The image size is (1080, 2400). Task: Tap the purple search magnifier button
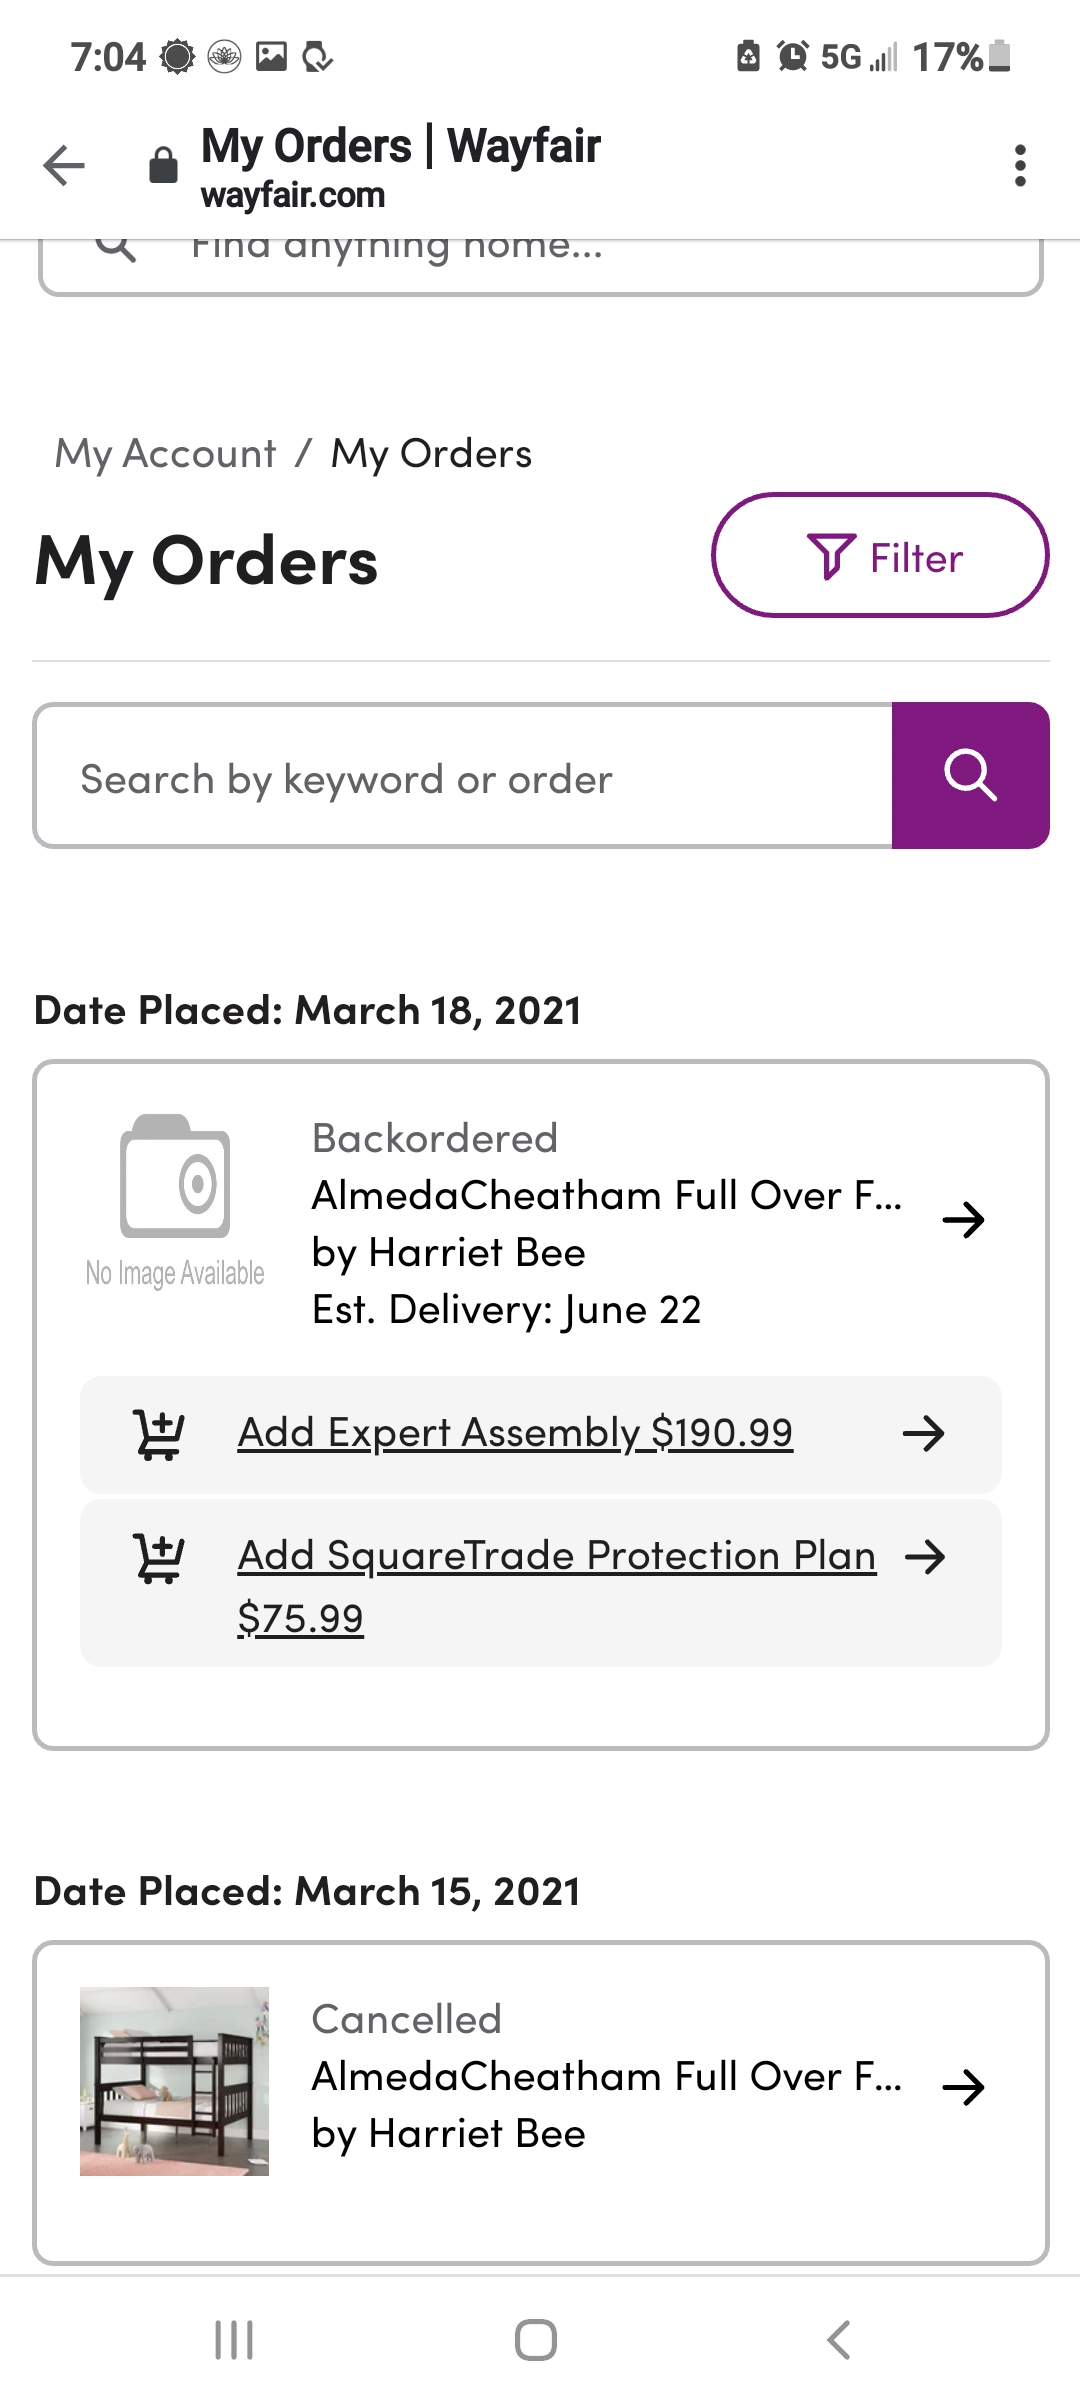pos(968,775)
